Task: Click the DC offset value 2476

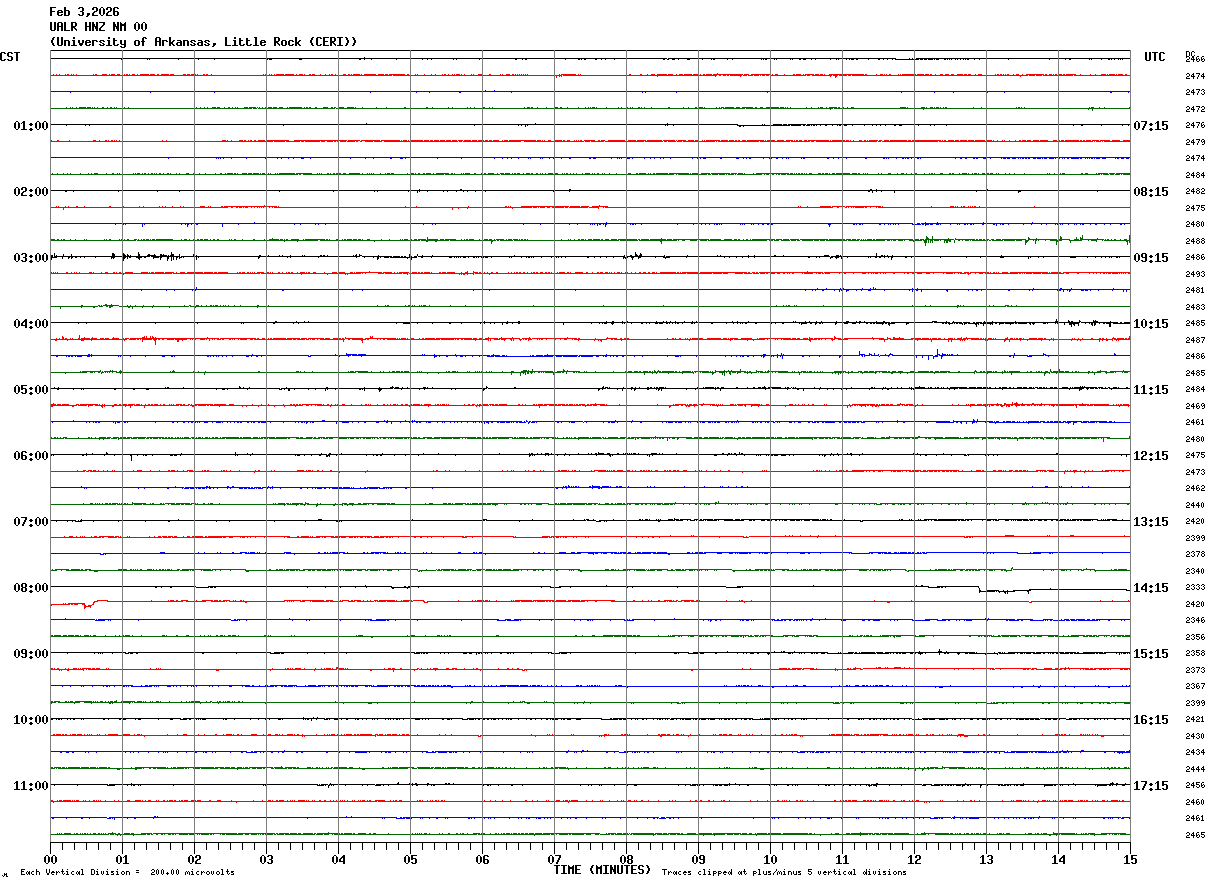Action: pos(1195,126)
